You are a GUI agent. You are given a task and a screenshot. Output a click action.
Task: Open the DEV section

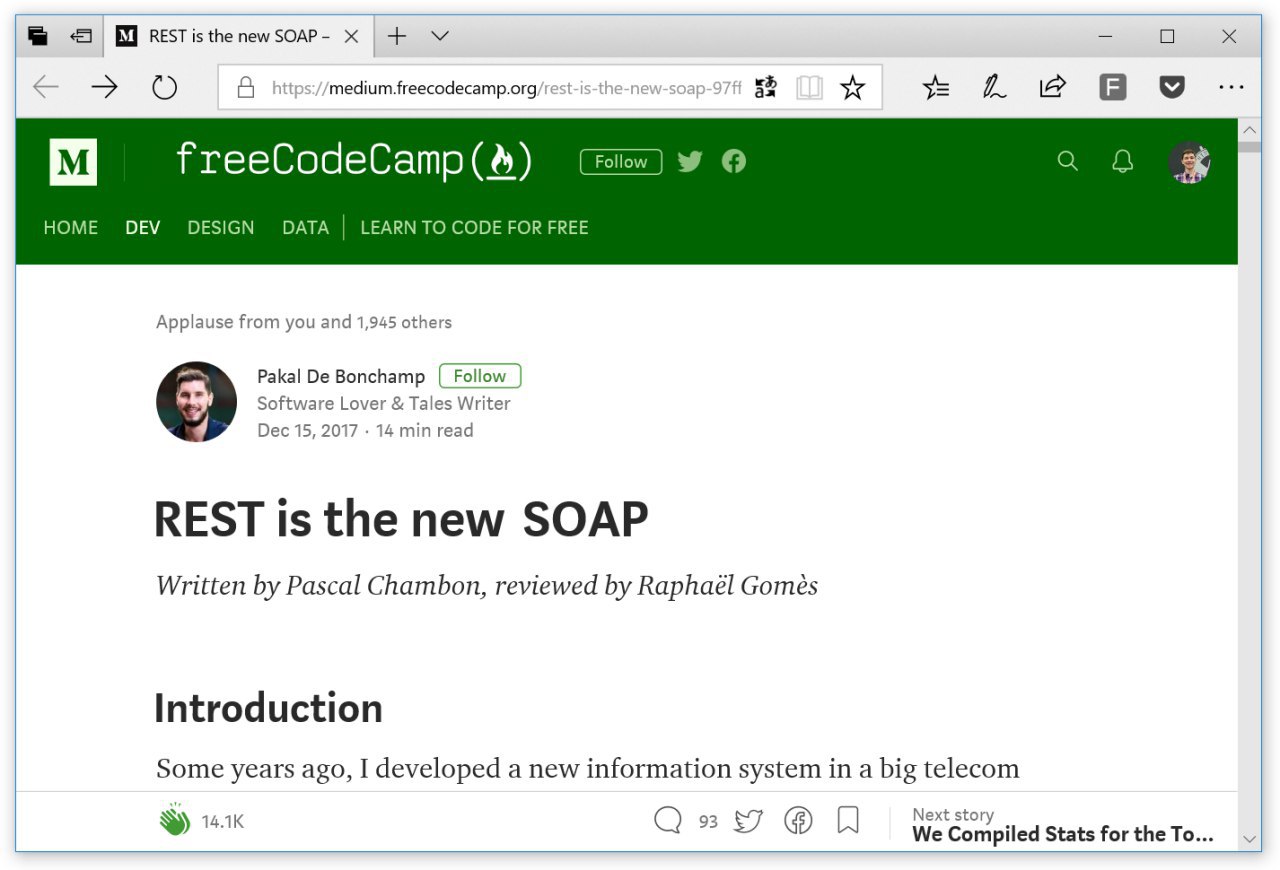coord(143,228)
